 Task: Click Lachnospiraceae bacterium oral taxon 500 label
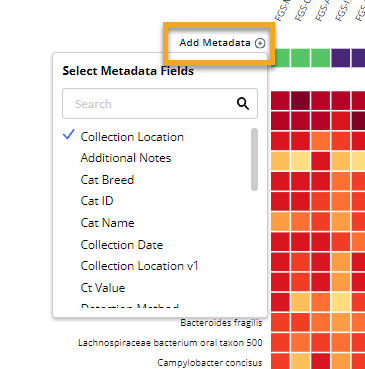170,343
